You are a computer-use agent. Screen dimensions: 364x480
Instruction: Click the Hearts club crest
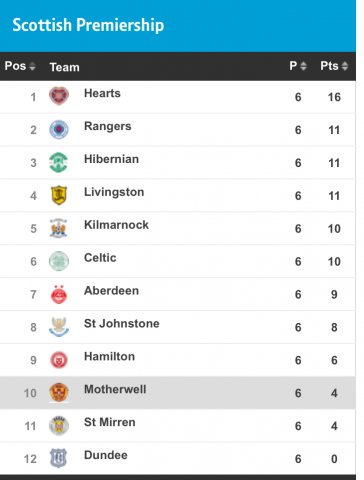[59, 96]
